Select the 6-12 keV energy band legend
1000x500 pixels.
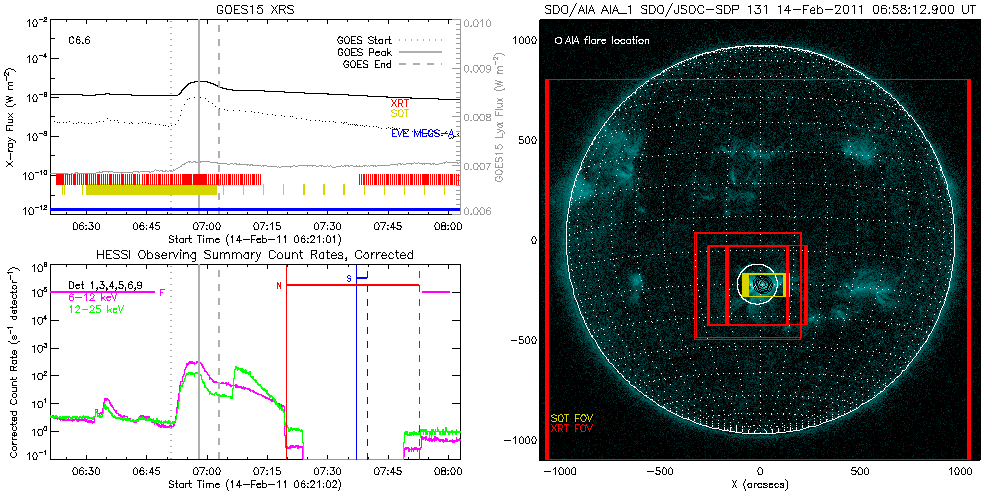pos(92,297)
